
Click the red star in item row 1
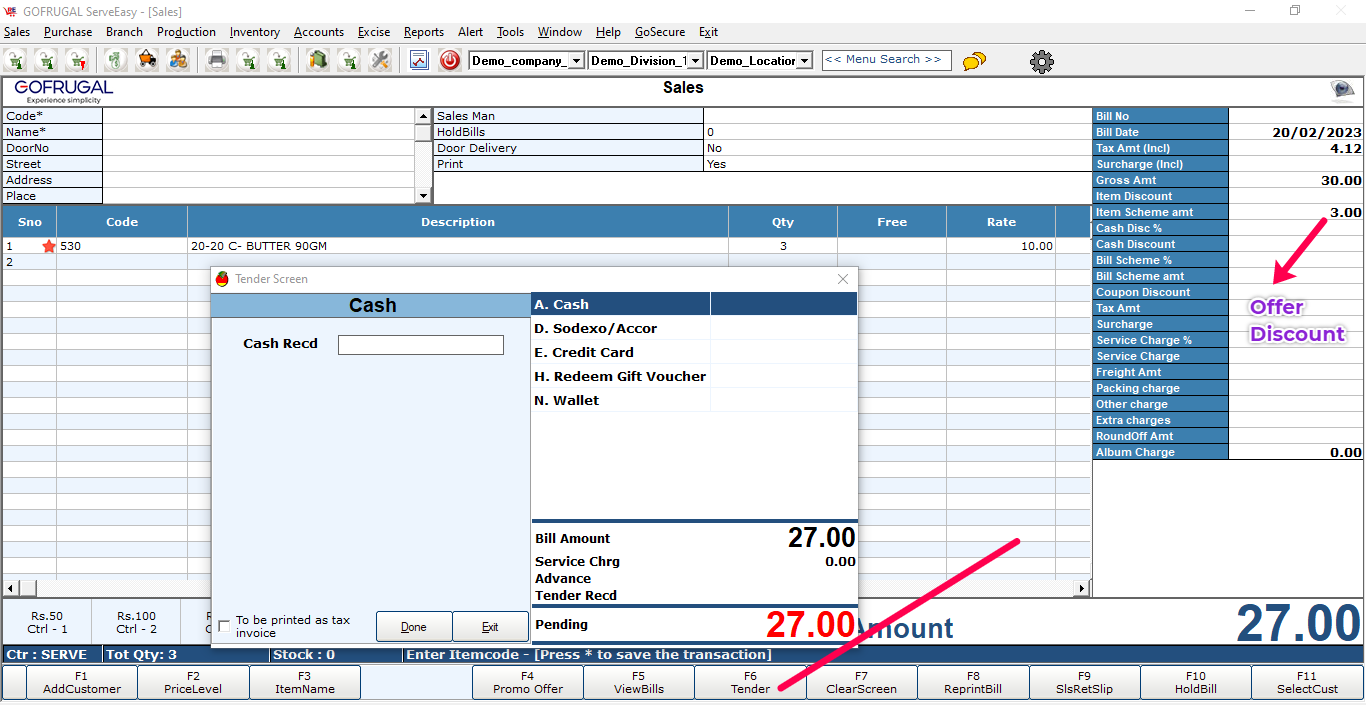(48, 246)
